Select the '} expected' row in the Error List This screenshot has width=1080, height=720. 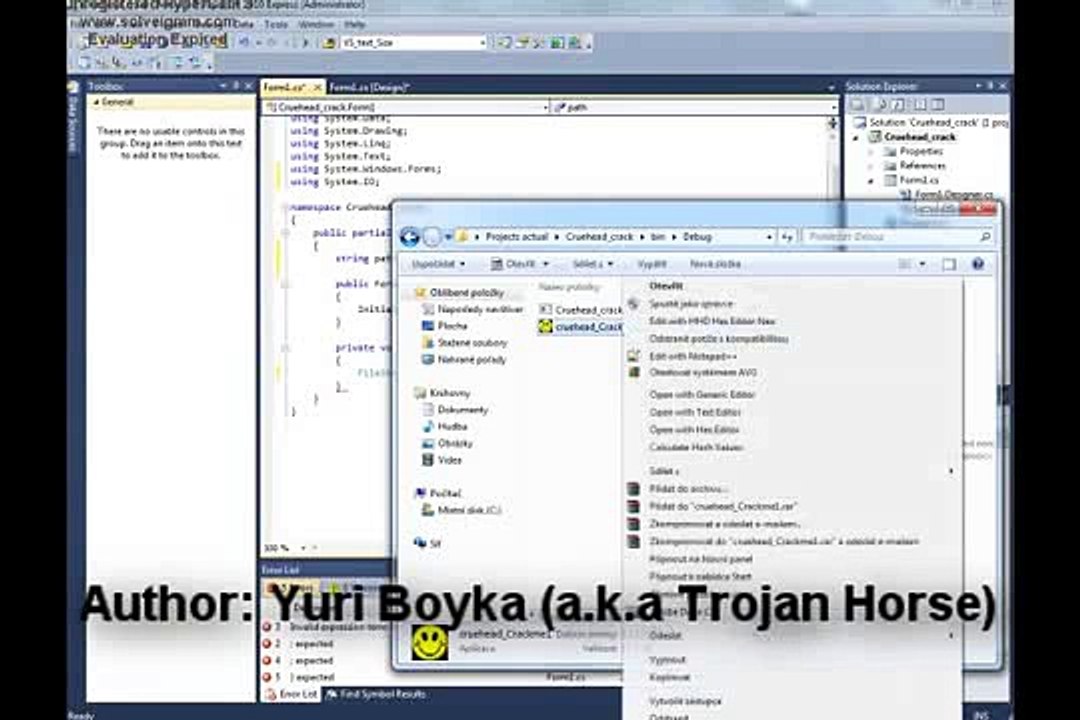coord(300,677)
